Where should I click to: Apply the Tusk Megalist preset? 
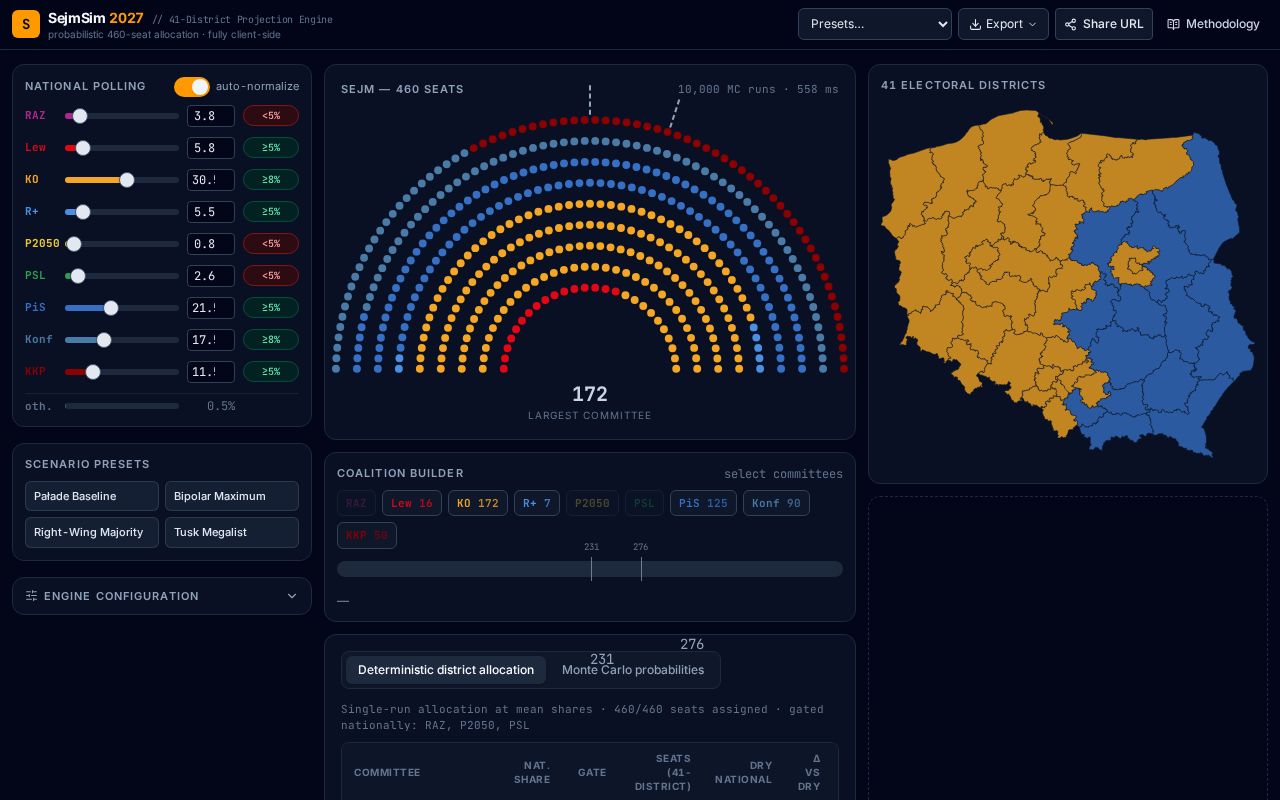pos(232,532)
